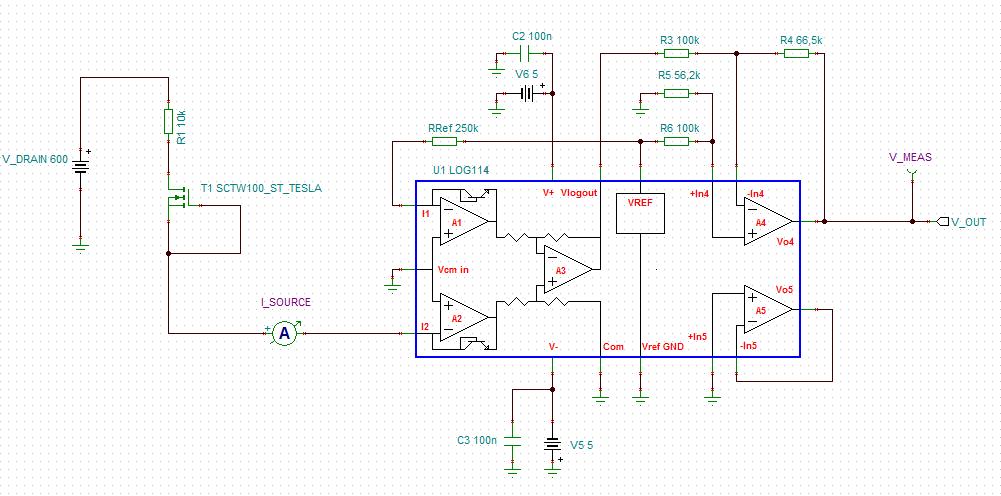Select resistor R5 56,2k
The image size is (1001, 496).
click(676, 94)
